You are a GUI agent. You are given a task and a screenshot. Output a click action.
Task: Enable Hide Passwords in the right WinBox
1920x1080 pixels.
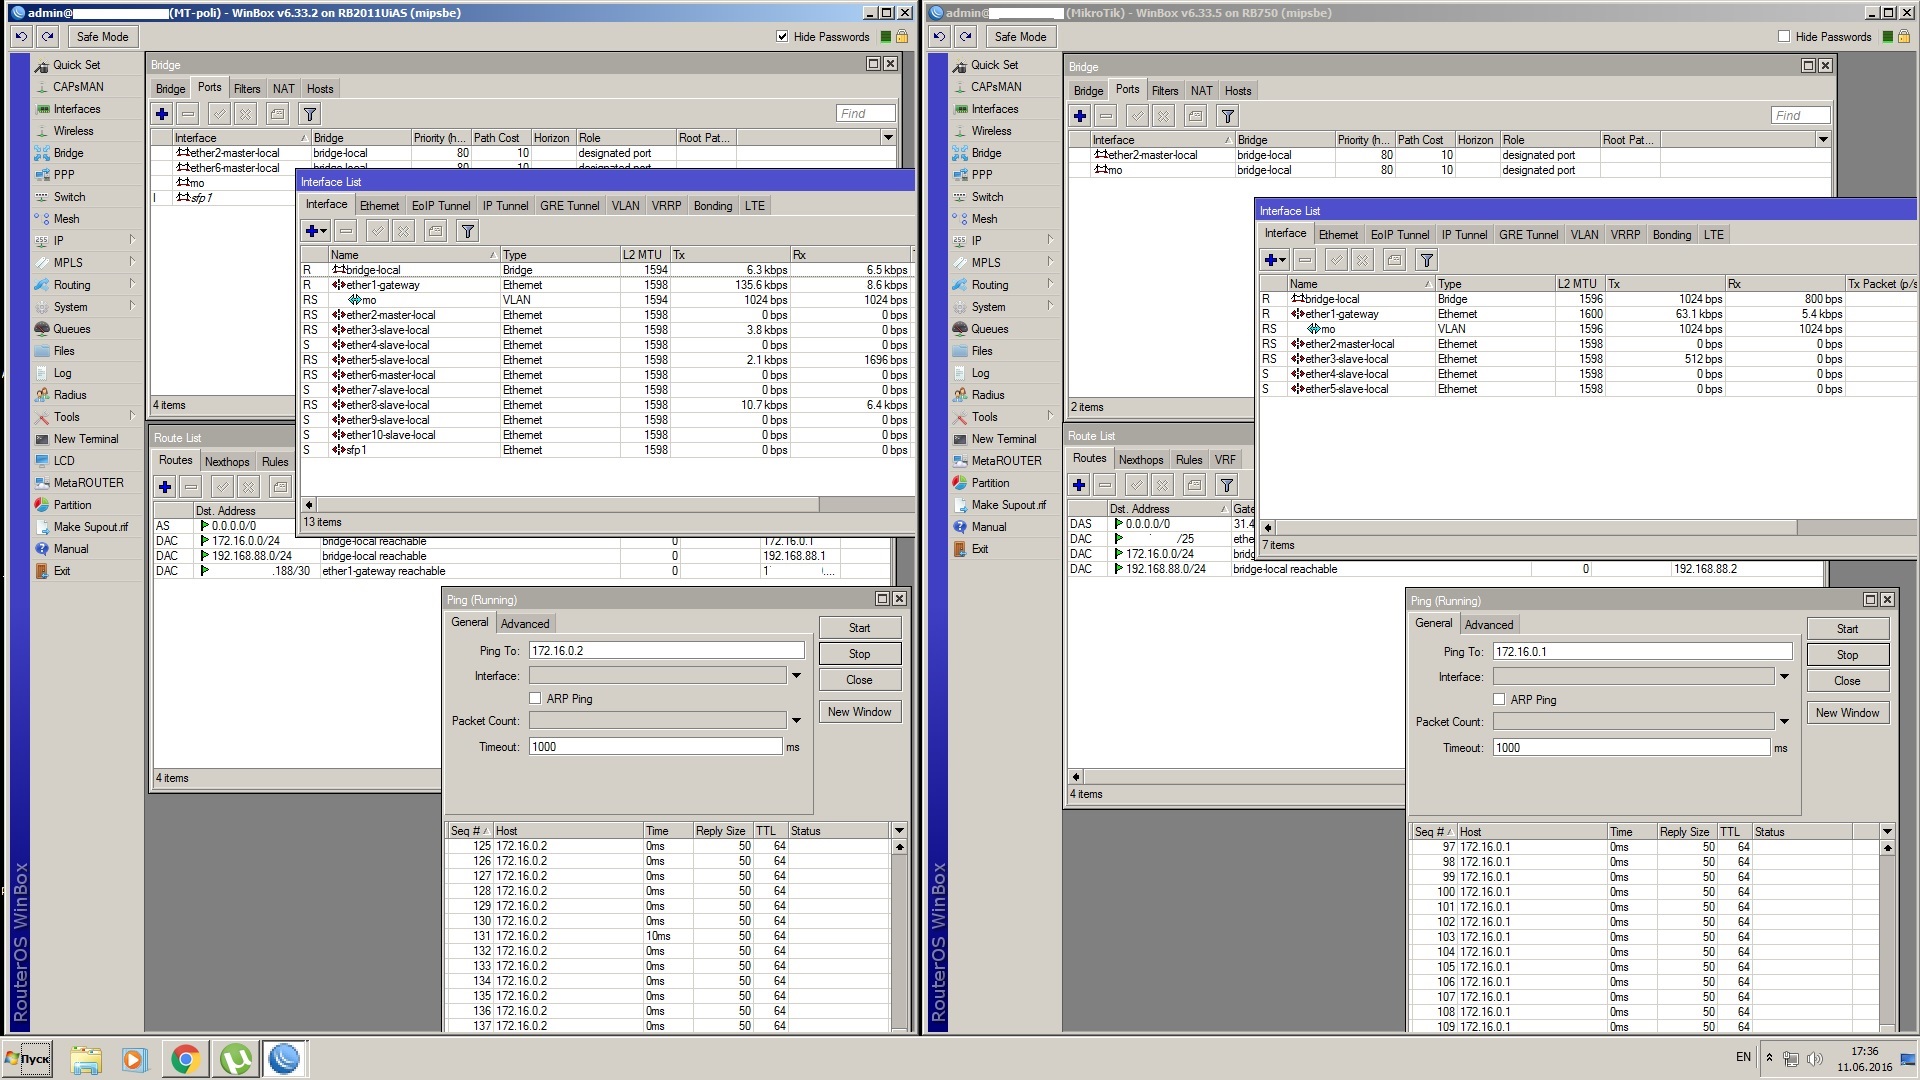pyautogui.click(x=1784, y=37)
